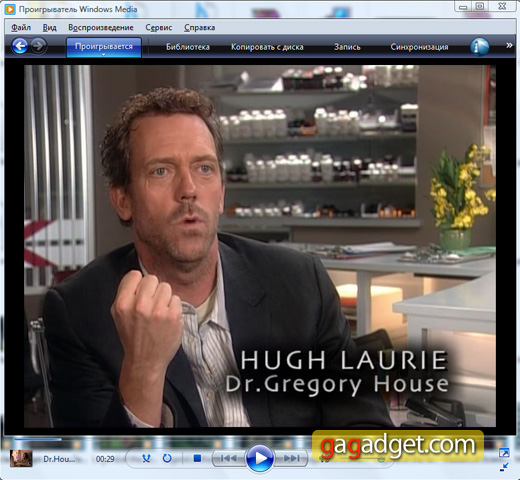The width and height of the screenshot is (520, 480).
Task: Switch to compact mode
Action: [504, 467]
